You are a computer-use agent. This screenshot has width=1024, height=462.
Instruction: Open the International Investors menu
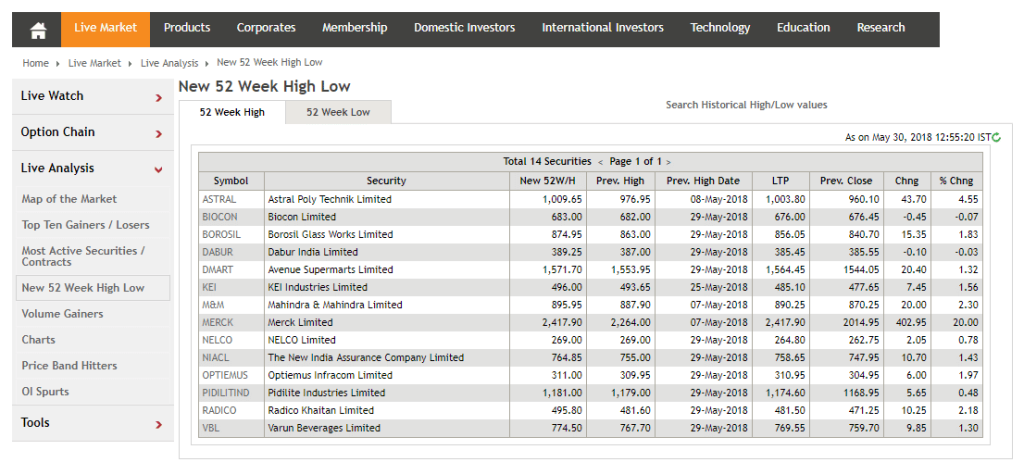[603, 27]
